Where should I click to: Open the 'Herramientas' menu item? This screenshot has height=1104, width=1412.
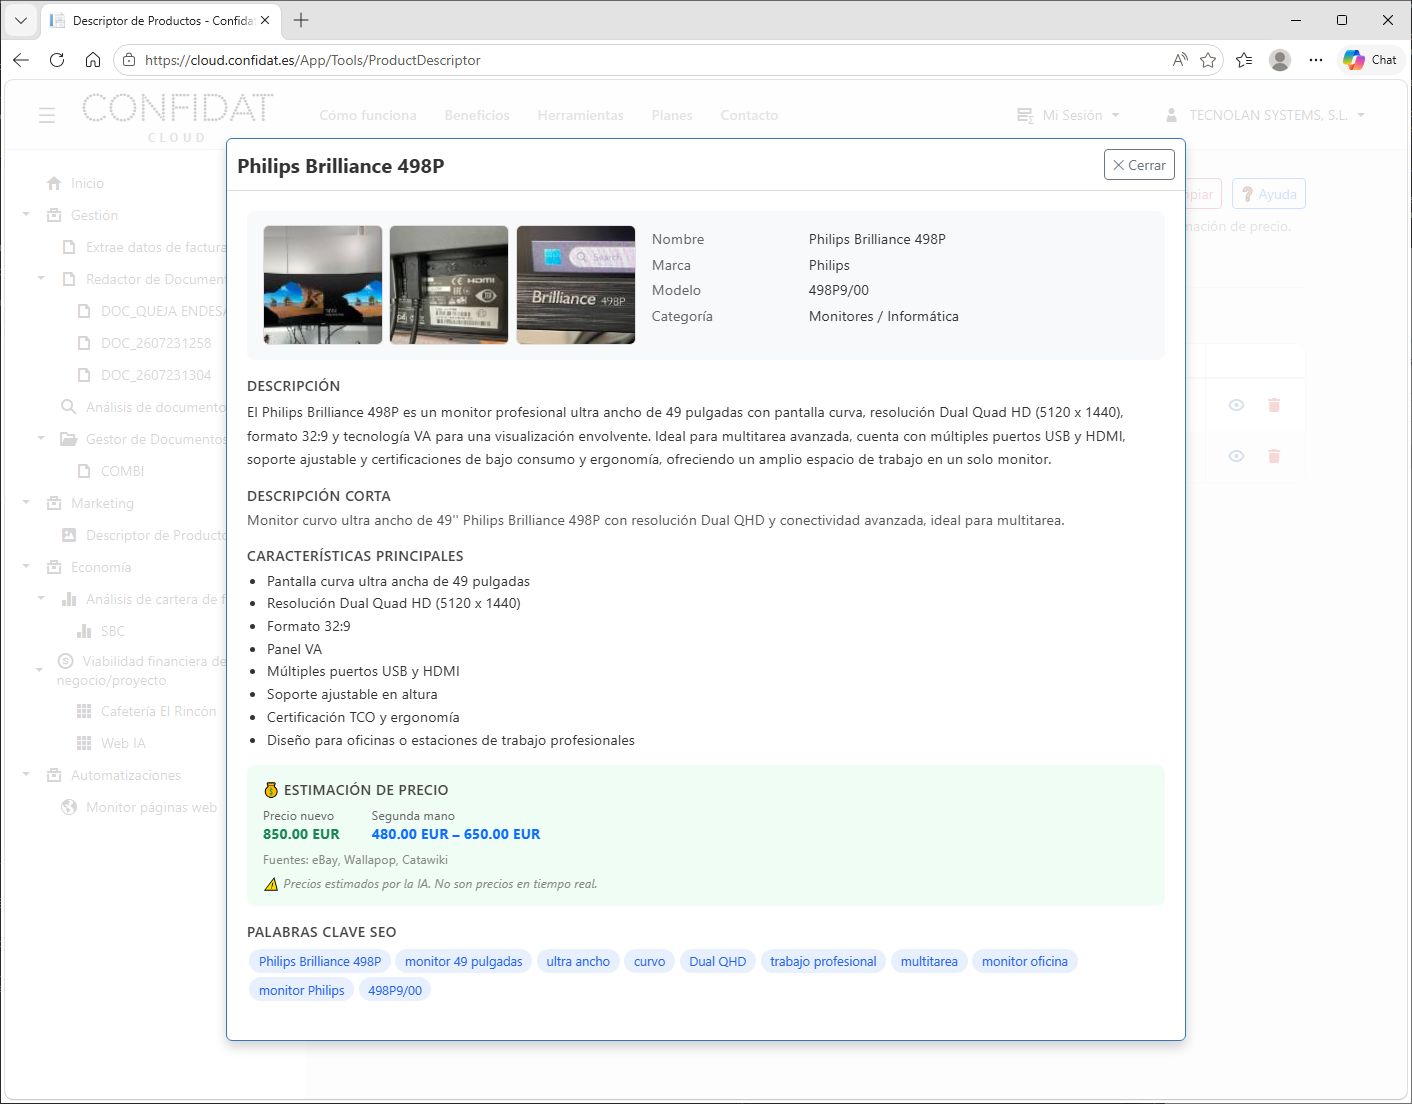580,115
